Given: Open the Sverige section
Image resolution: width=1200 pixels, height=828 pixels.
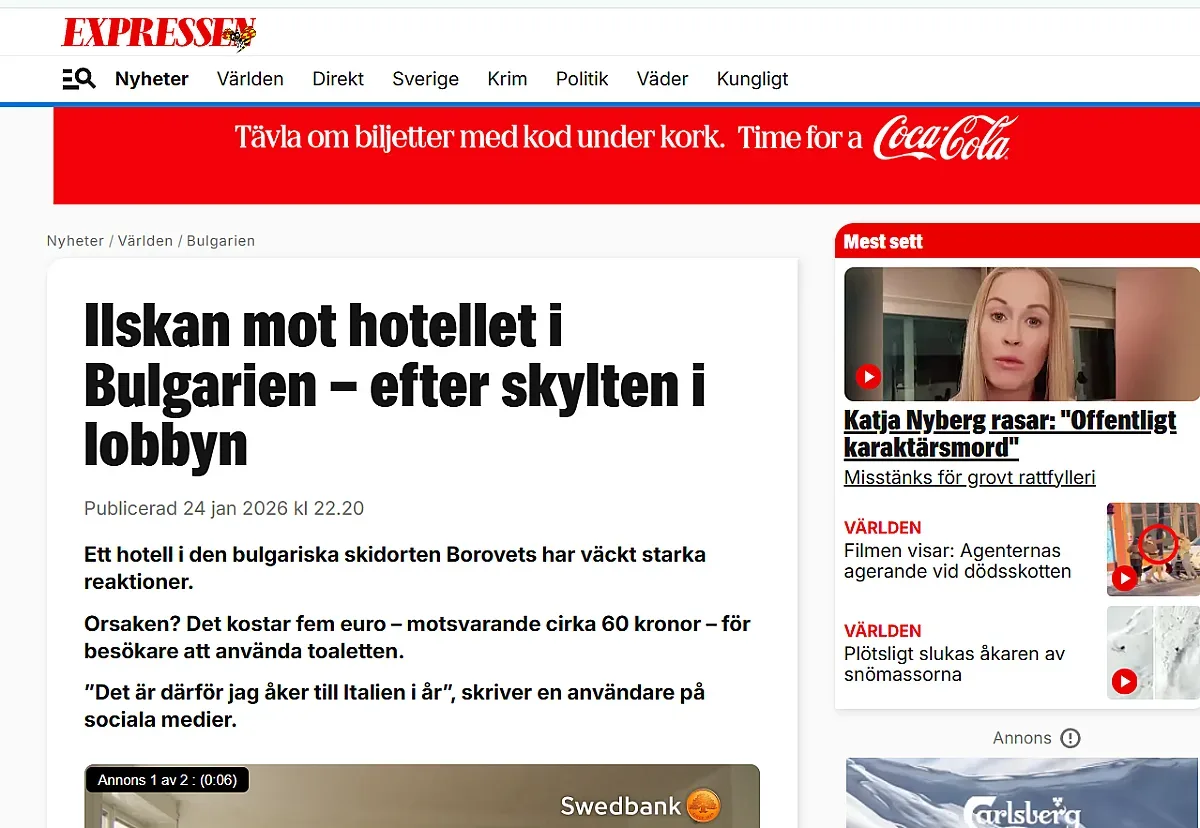Looking at the screenshot, I should point(425,79).
